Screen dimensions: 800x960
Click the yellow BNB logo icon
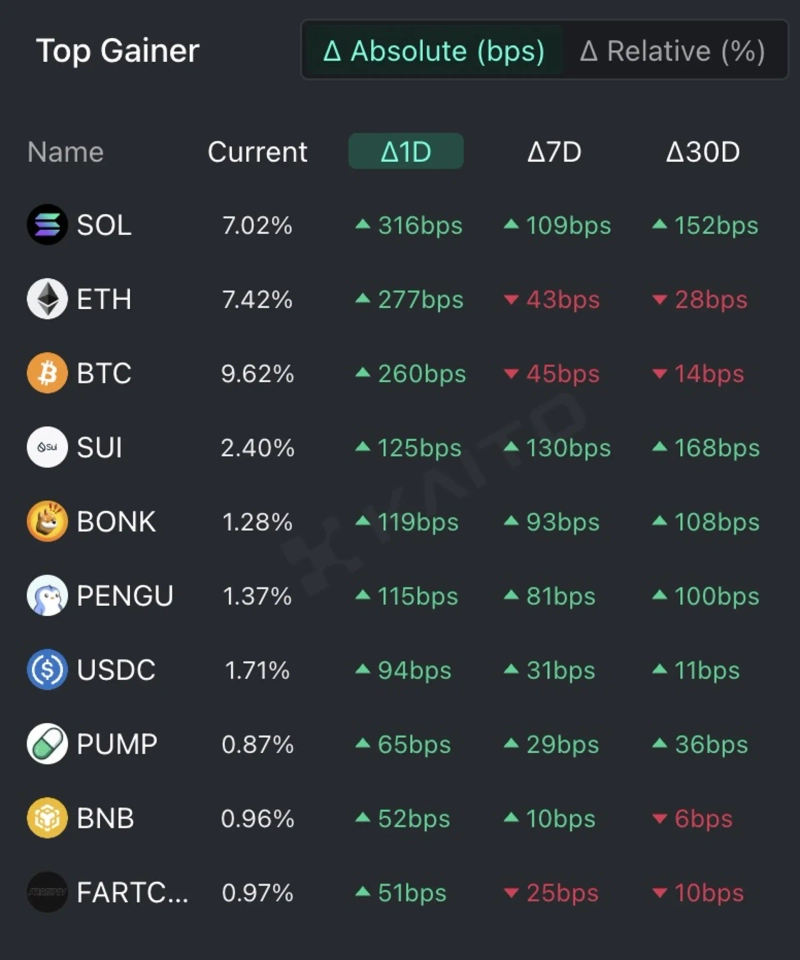(x=47, y=818)
